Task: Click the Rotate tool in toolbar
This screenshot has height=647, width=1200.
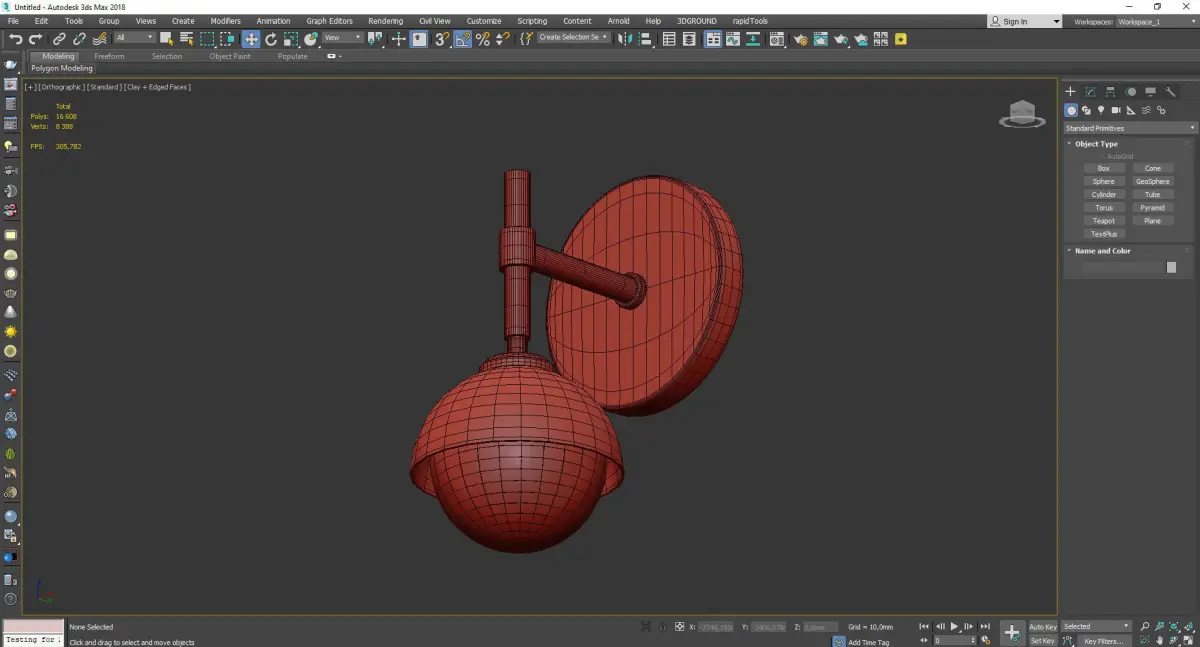Action: [271, 39]
